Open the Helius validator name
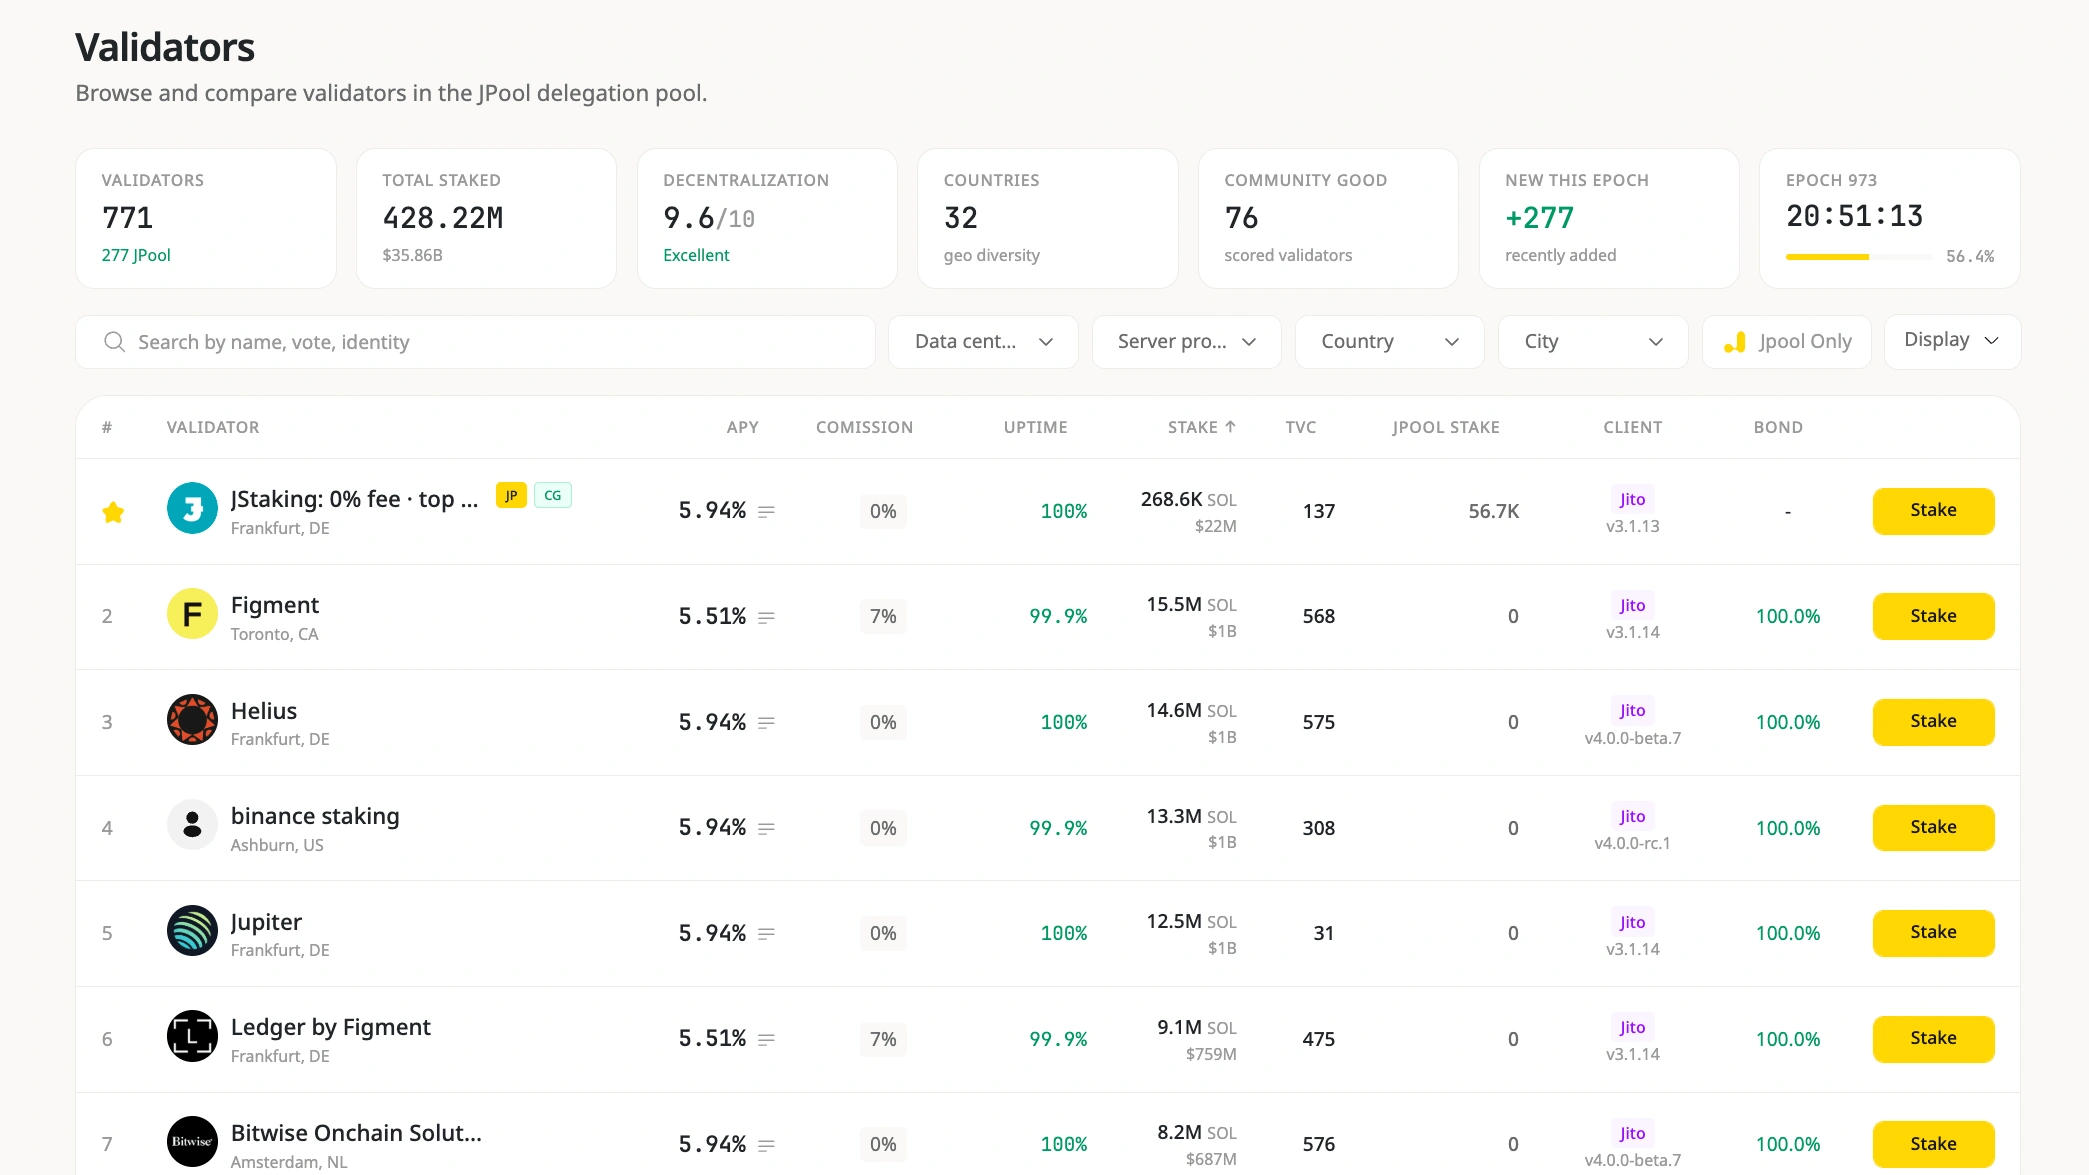2089x1175 pixels. (264, 711)
